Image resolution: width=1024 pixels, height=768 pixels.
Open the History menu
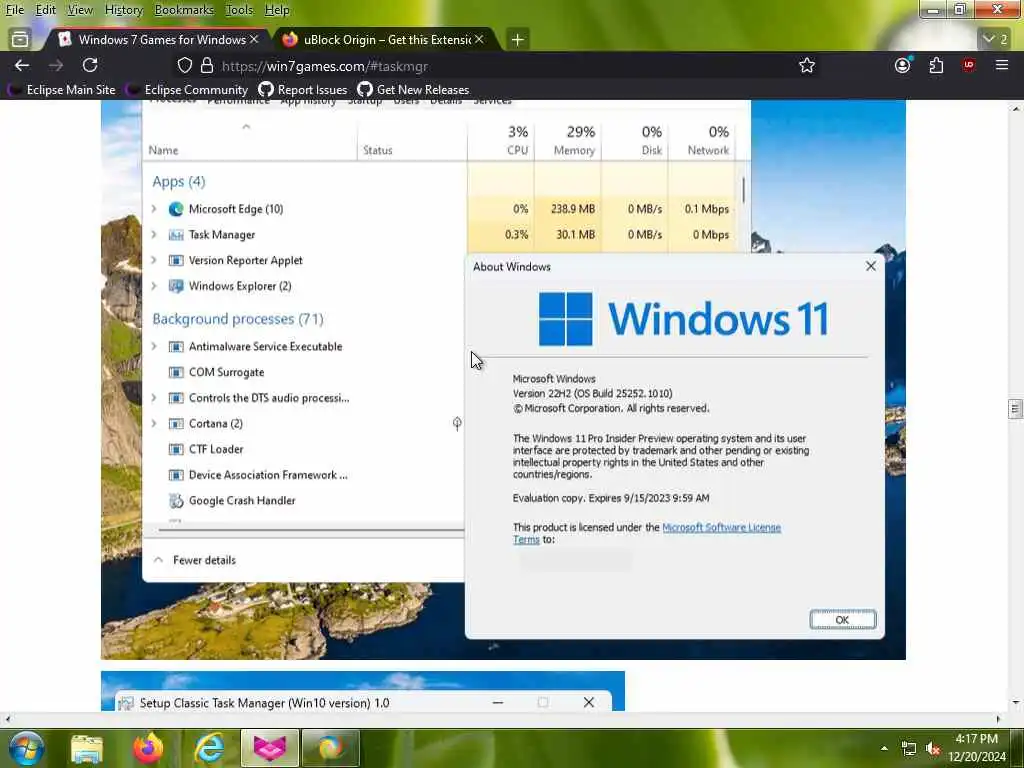[124, 10]
